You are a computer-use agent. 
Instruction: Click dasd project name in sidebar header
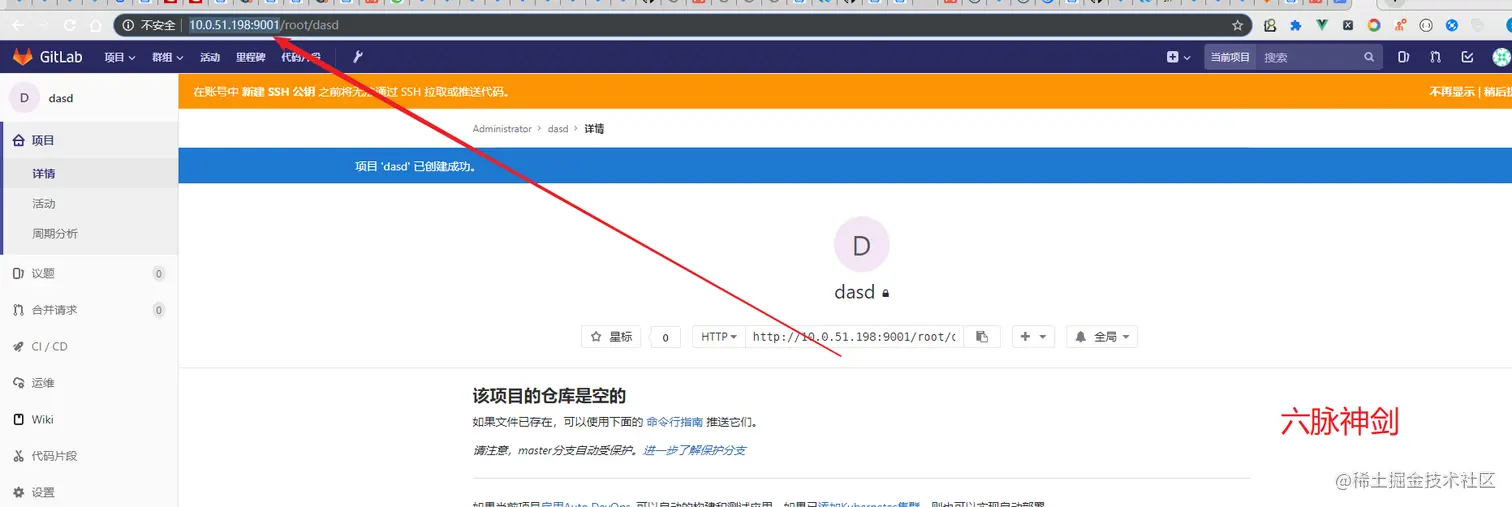point(61,98)
